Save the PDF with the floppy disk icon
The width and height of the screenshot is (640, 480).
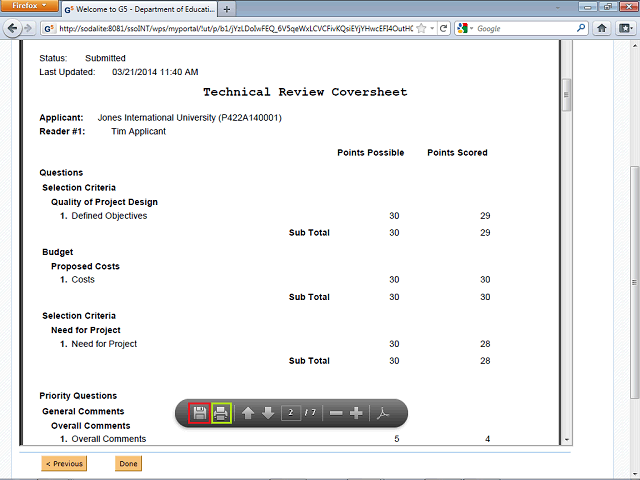point(200,413)
